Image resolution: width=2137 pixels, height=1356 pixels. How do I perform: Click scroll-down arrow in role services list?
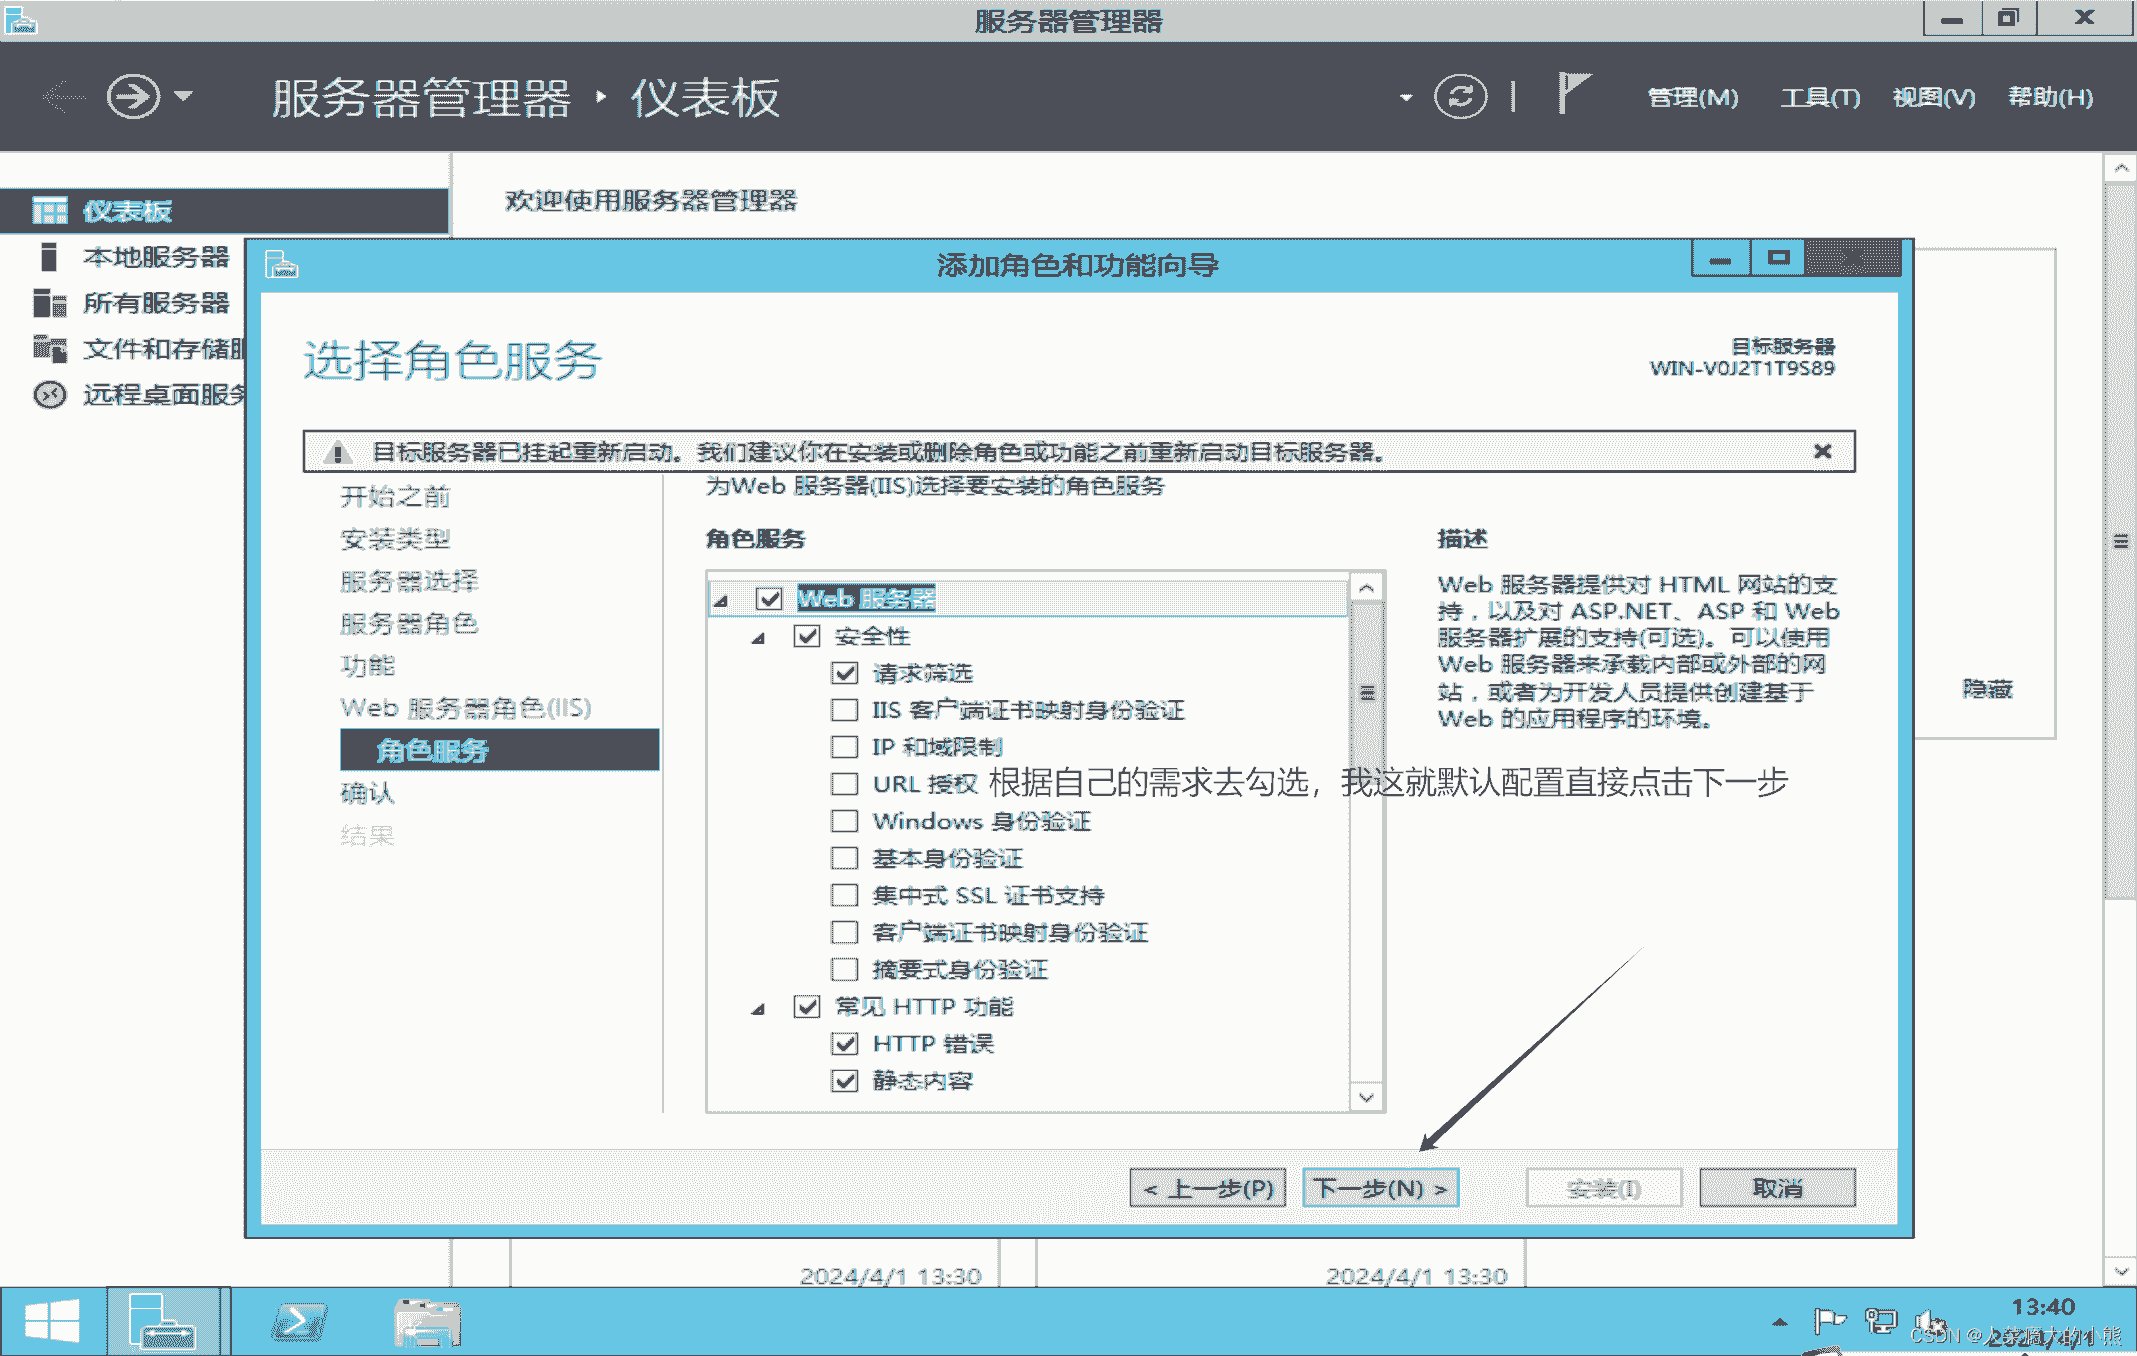pos(1367,1097)
